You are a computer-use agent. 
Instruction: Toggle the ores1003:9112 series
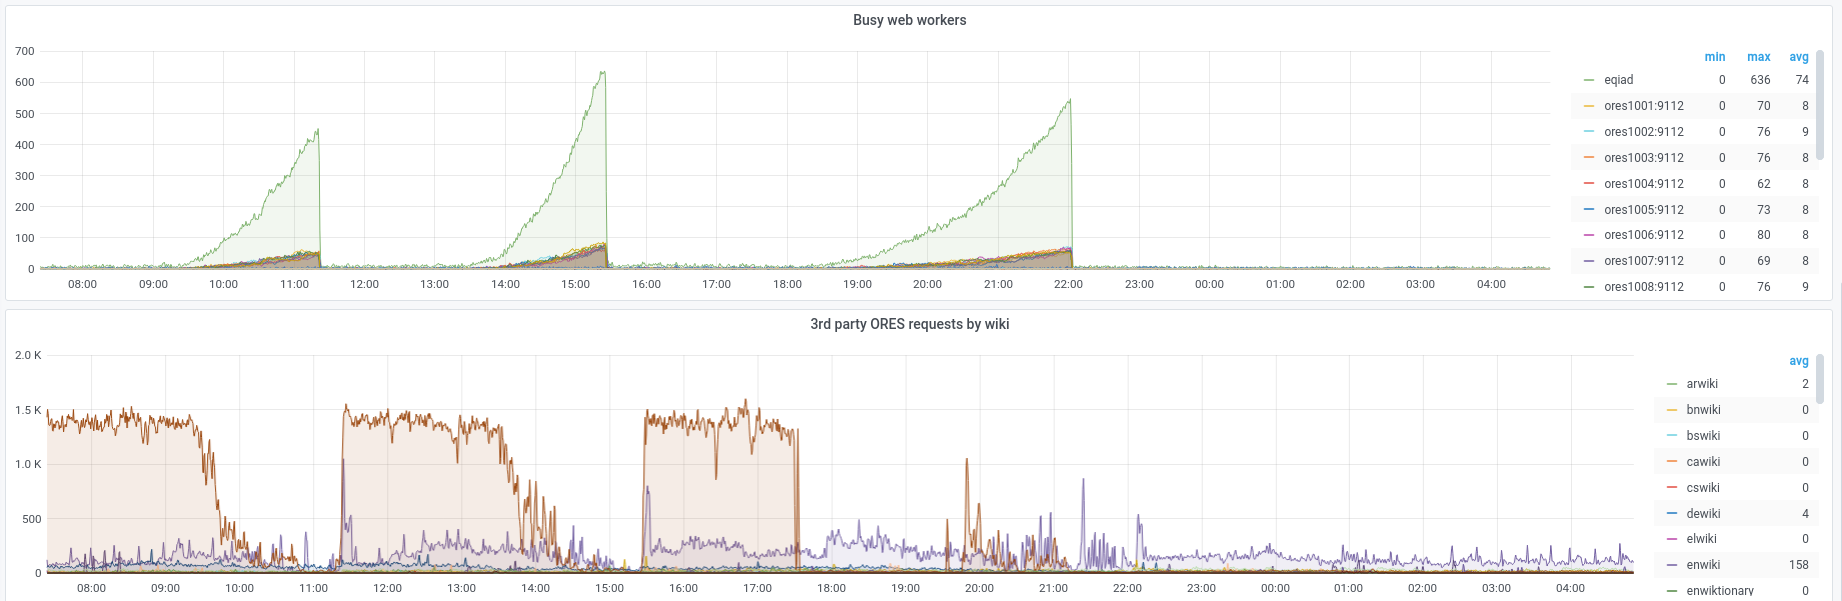(x=1643, y=158)
